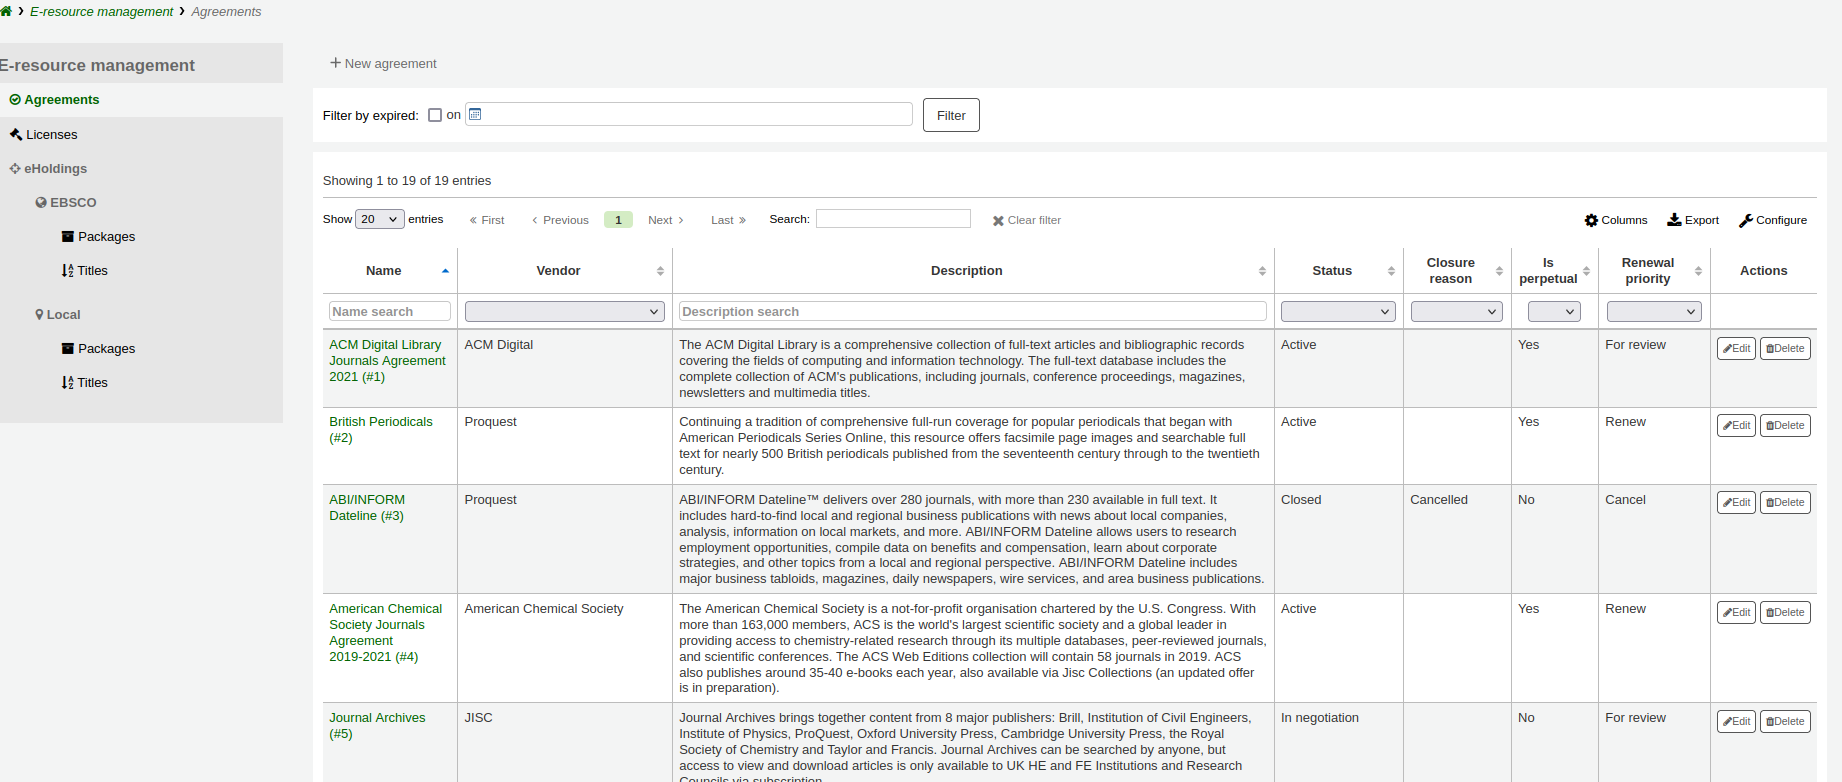Image resolution: width=1842 pixels, height=782 pixels.
Task: Jump to the Last page
Action: (x=728, y=220)
